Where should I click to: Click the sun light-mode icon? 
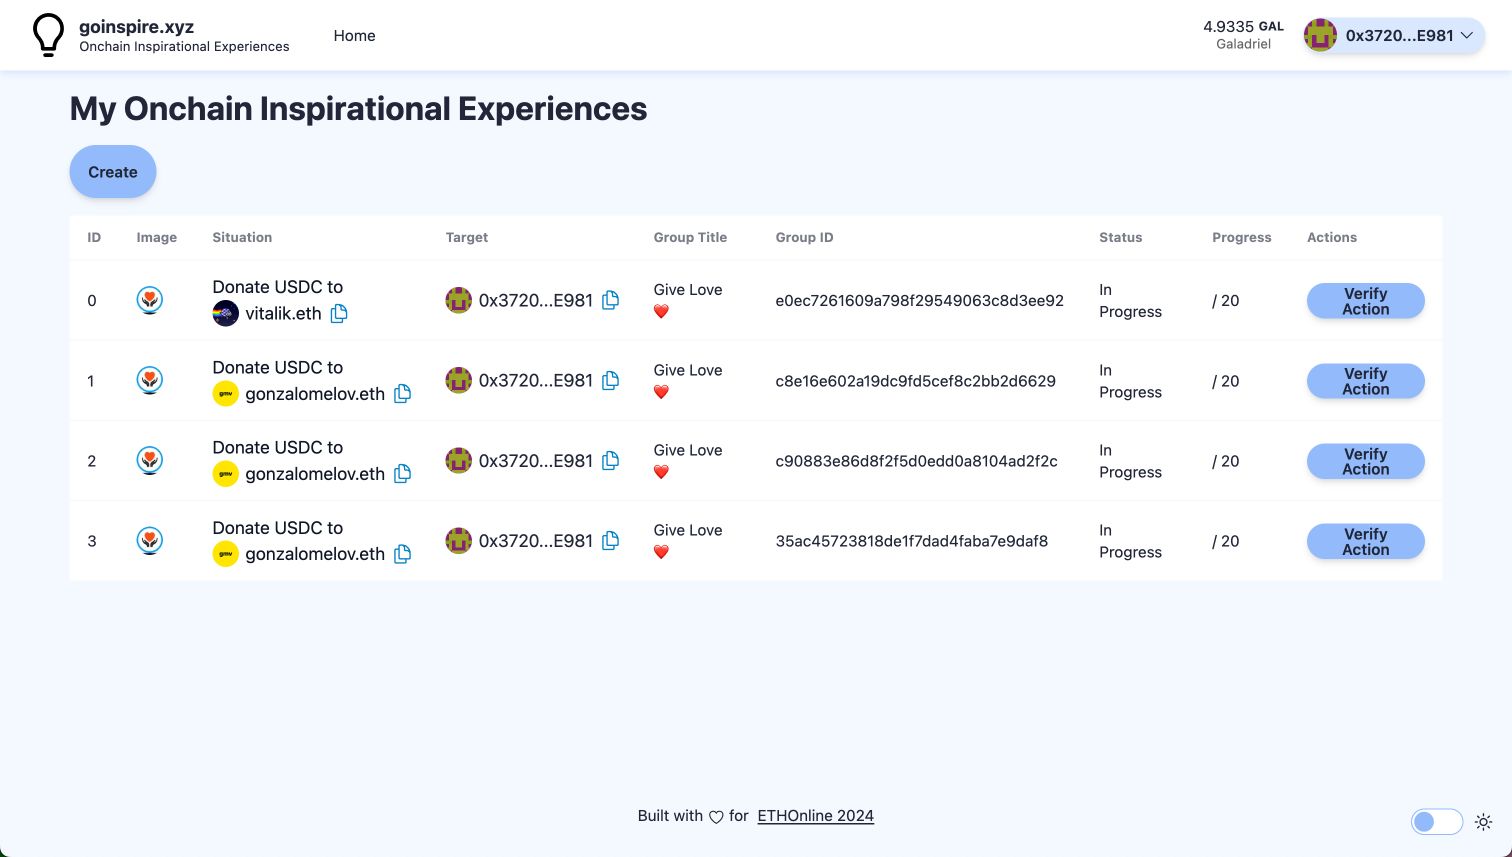1483,822
